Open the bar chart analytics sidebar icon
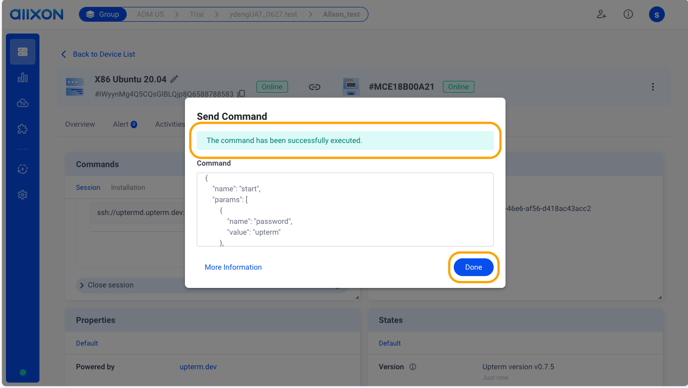Screen dimensions: 688x388 pyautogui.click(x=23, y=78)
